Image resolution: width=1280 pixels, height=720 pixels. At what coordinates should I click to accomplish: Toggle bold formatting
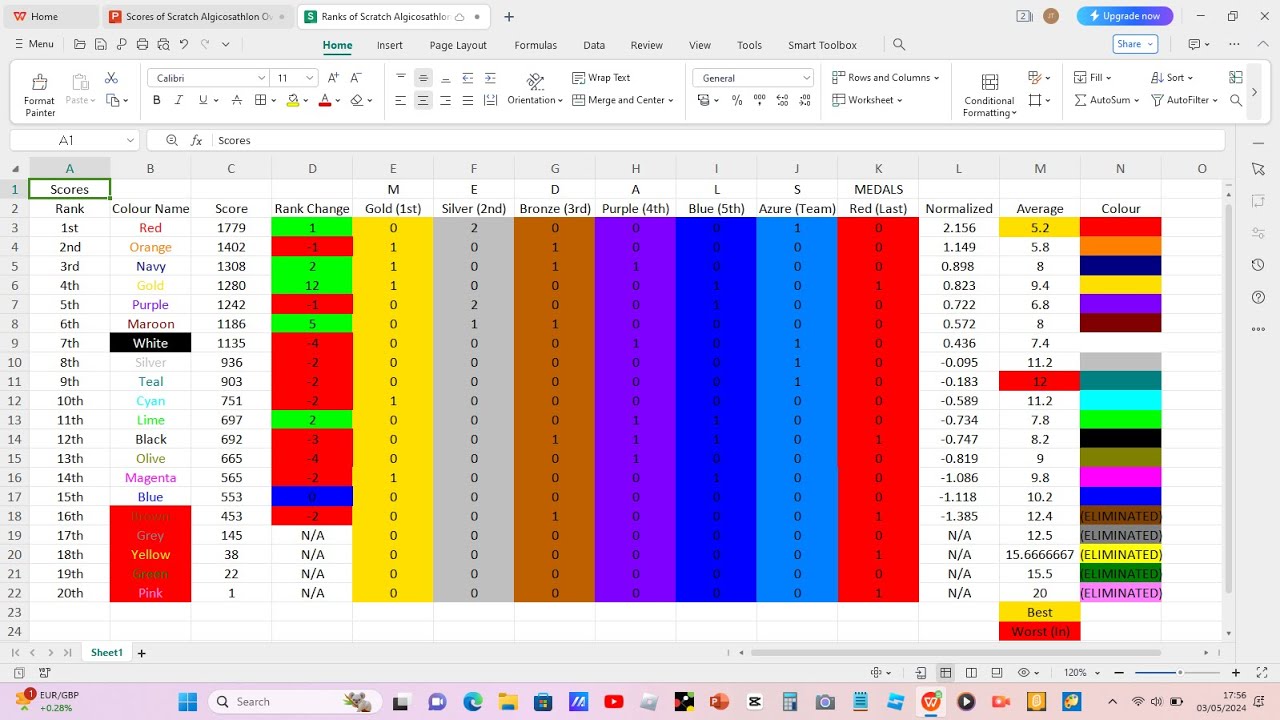tap(156, 100)
